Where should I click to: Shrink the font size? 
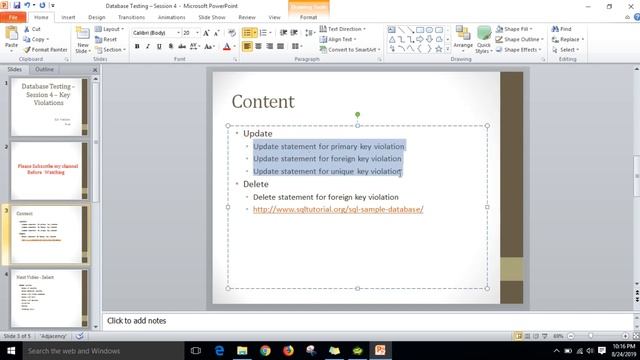point(217,33)
